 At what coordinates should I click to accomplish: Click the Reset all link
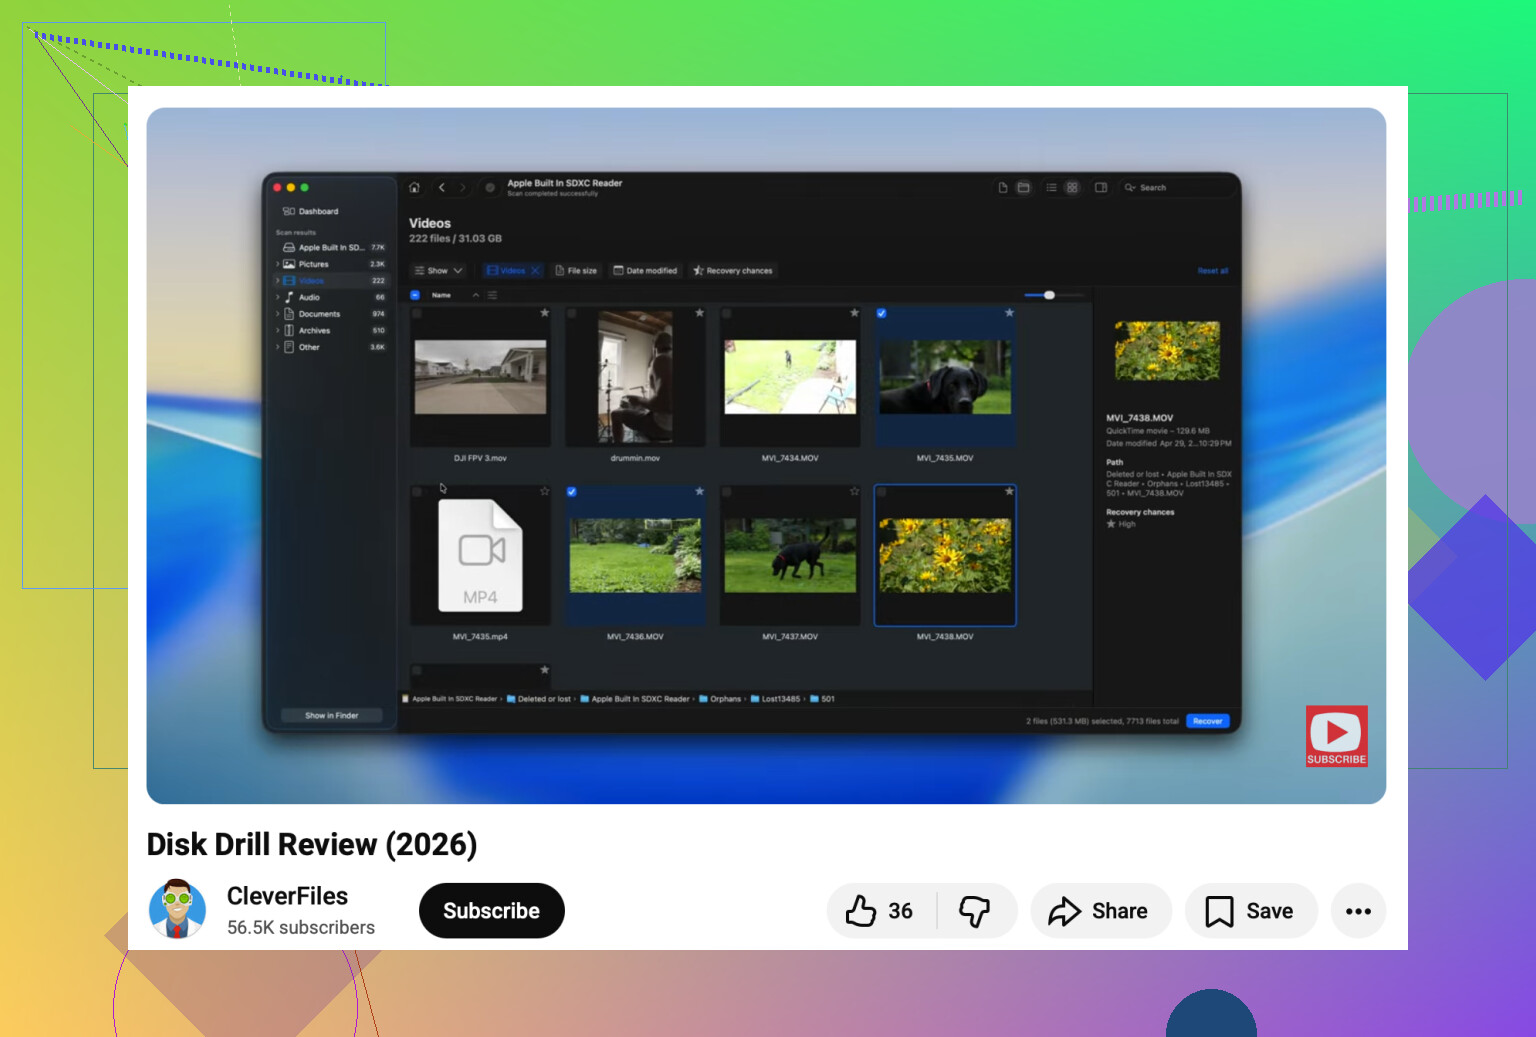[x=1213, y=271]
